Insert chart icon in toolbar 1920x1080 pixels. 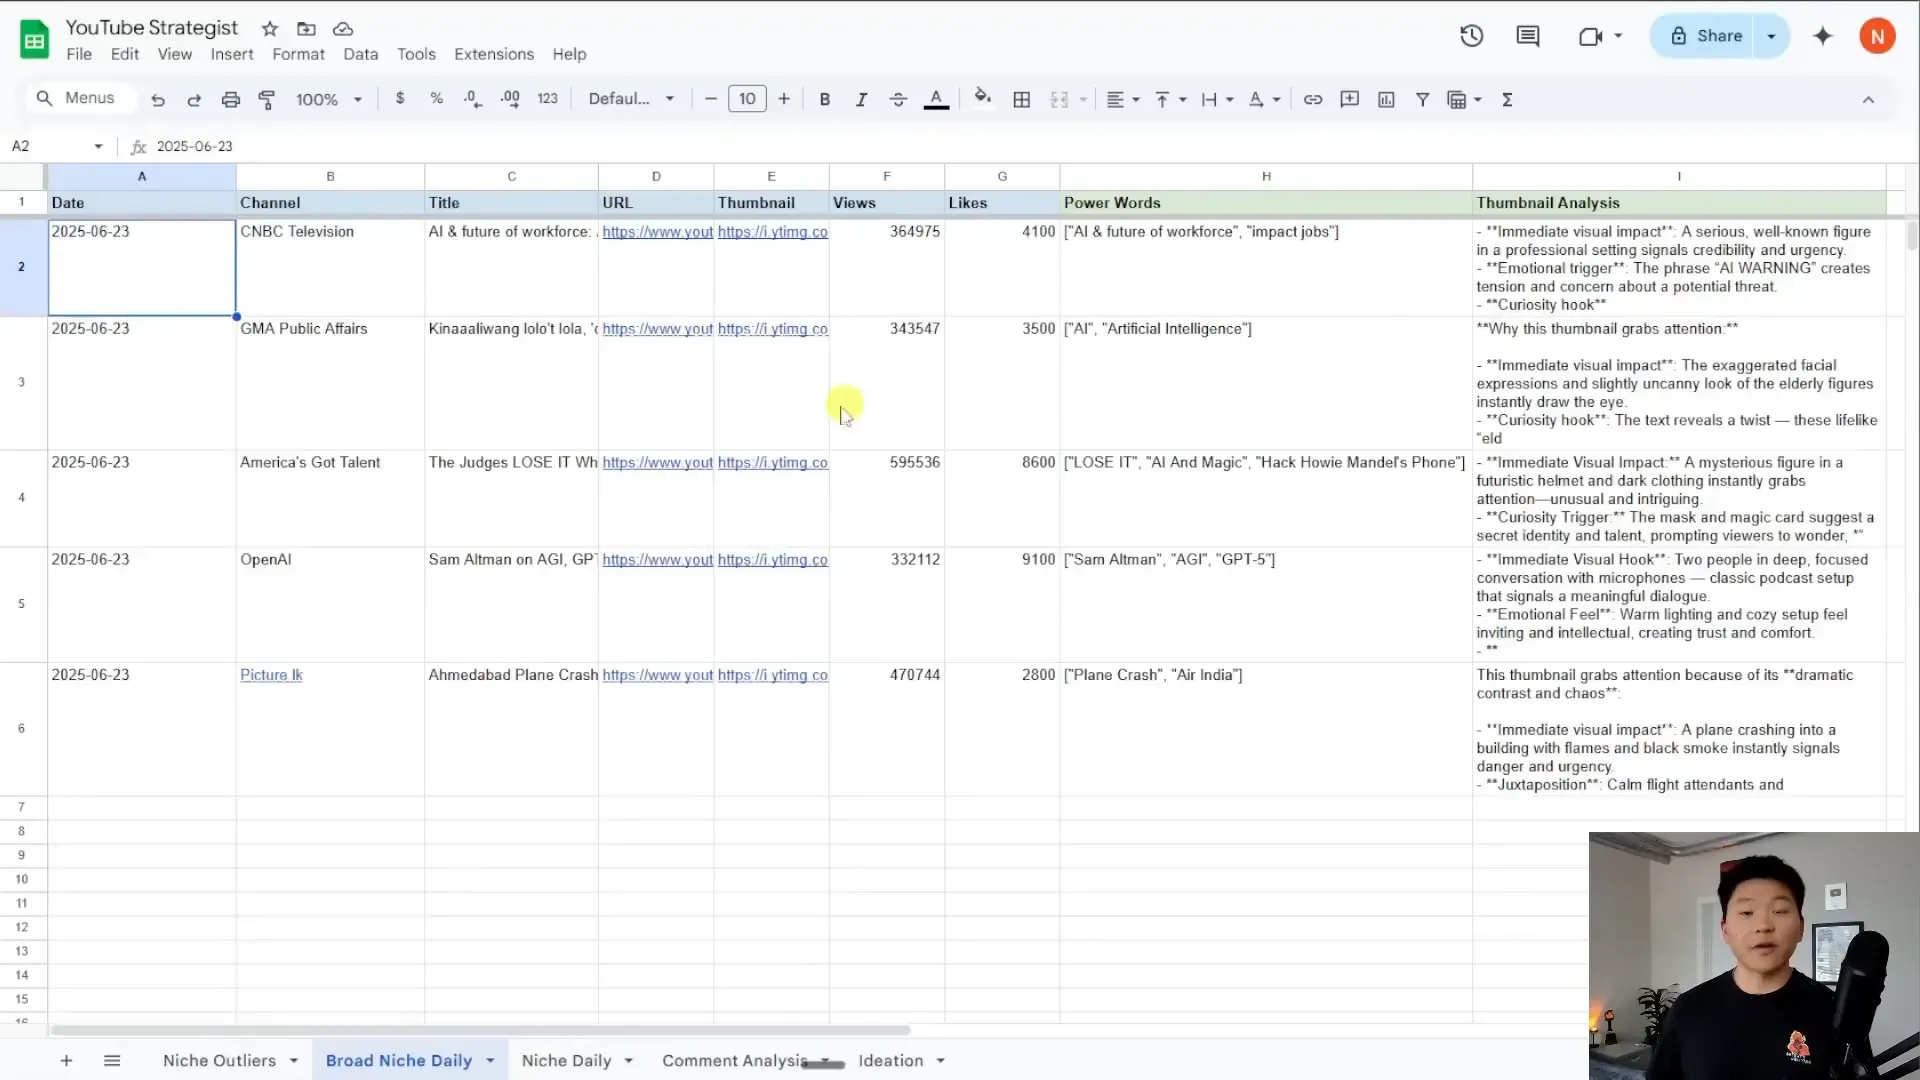1386,99
